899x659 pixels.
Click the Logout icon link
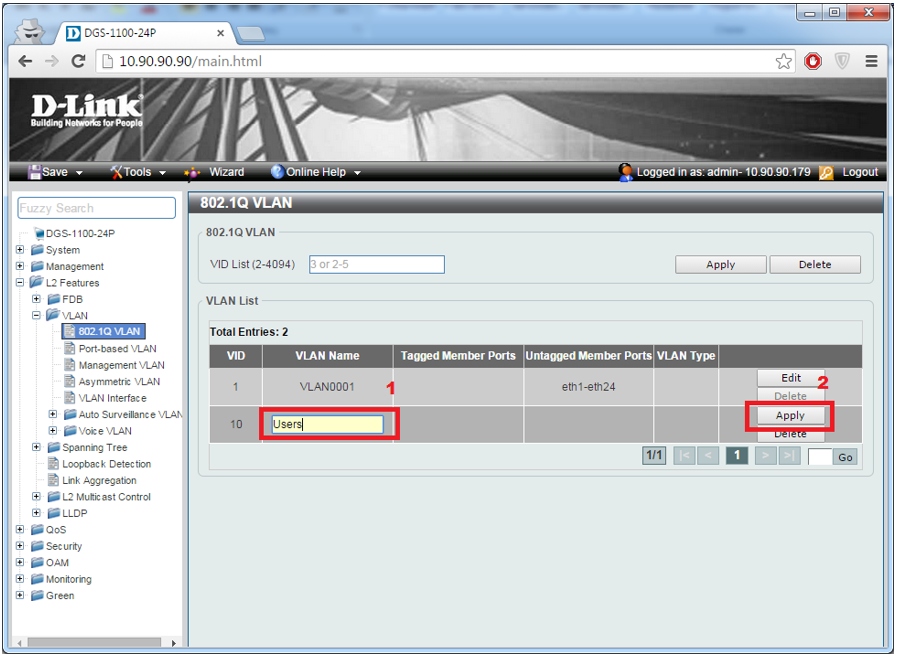pyautogui.click(x=826, y=172)
